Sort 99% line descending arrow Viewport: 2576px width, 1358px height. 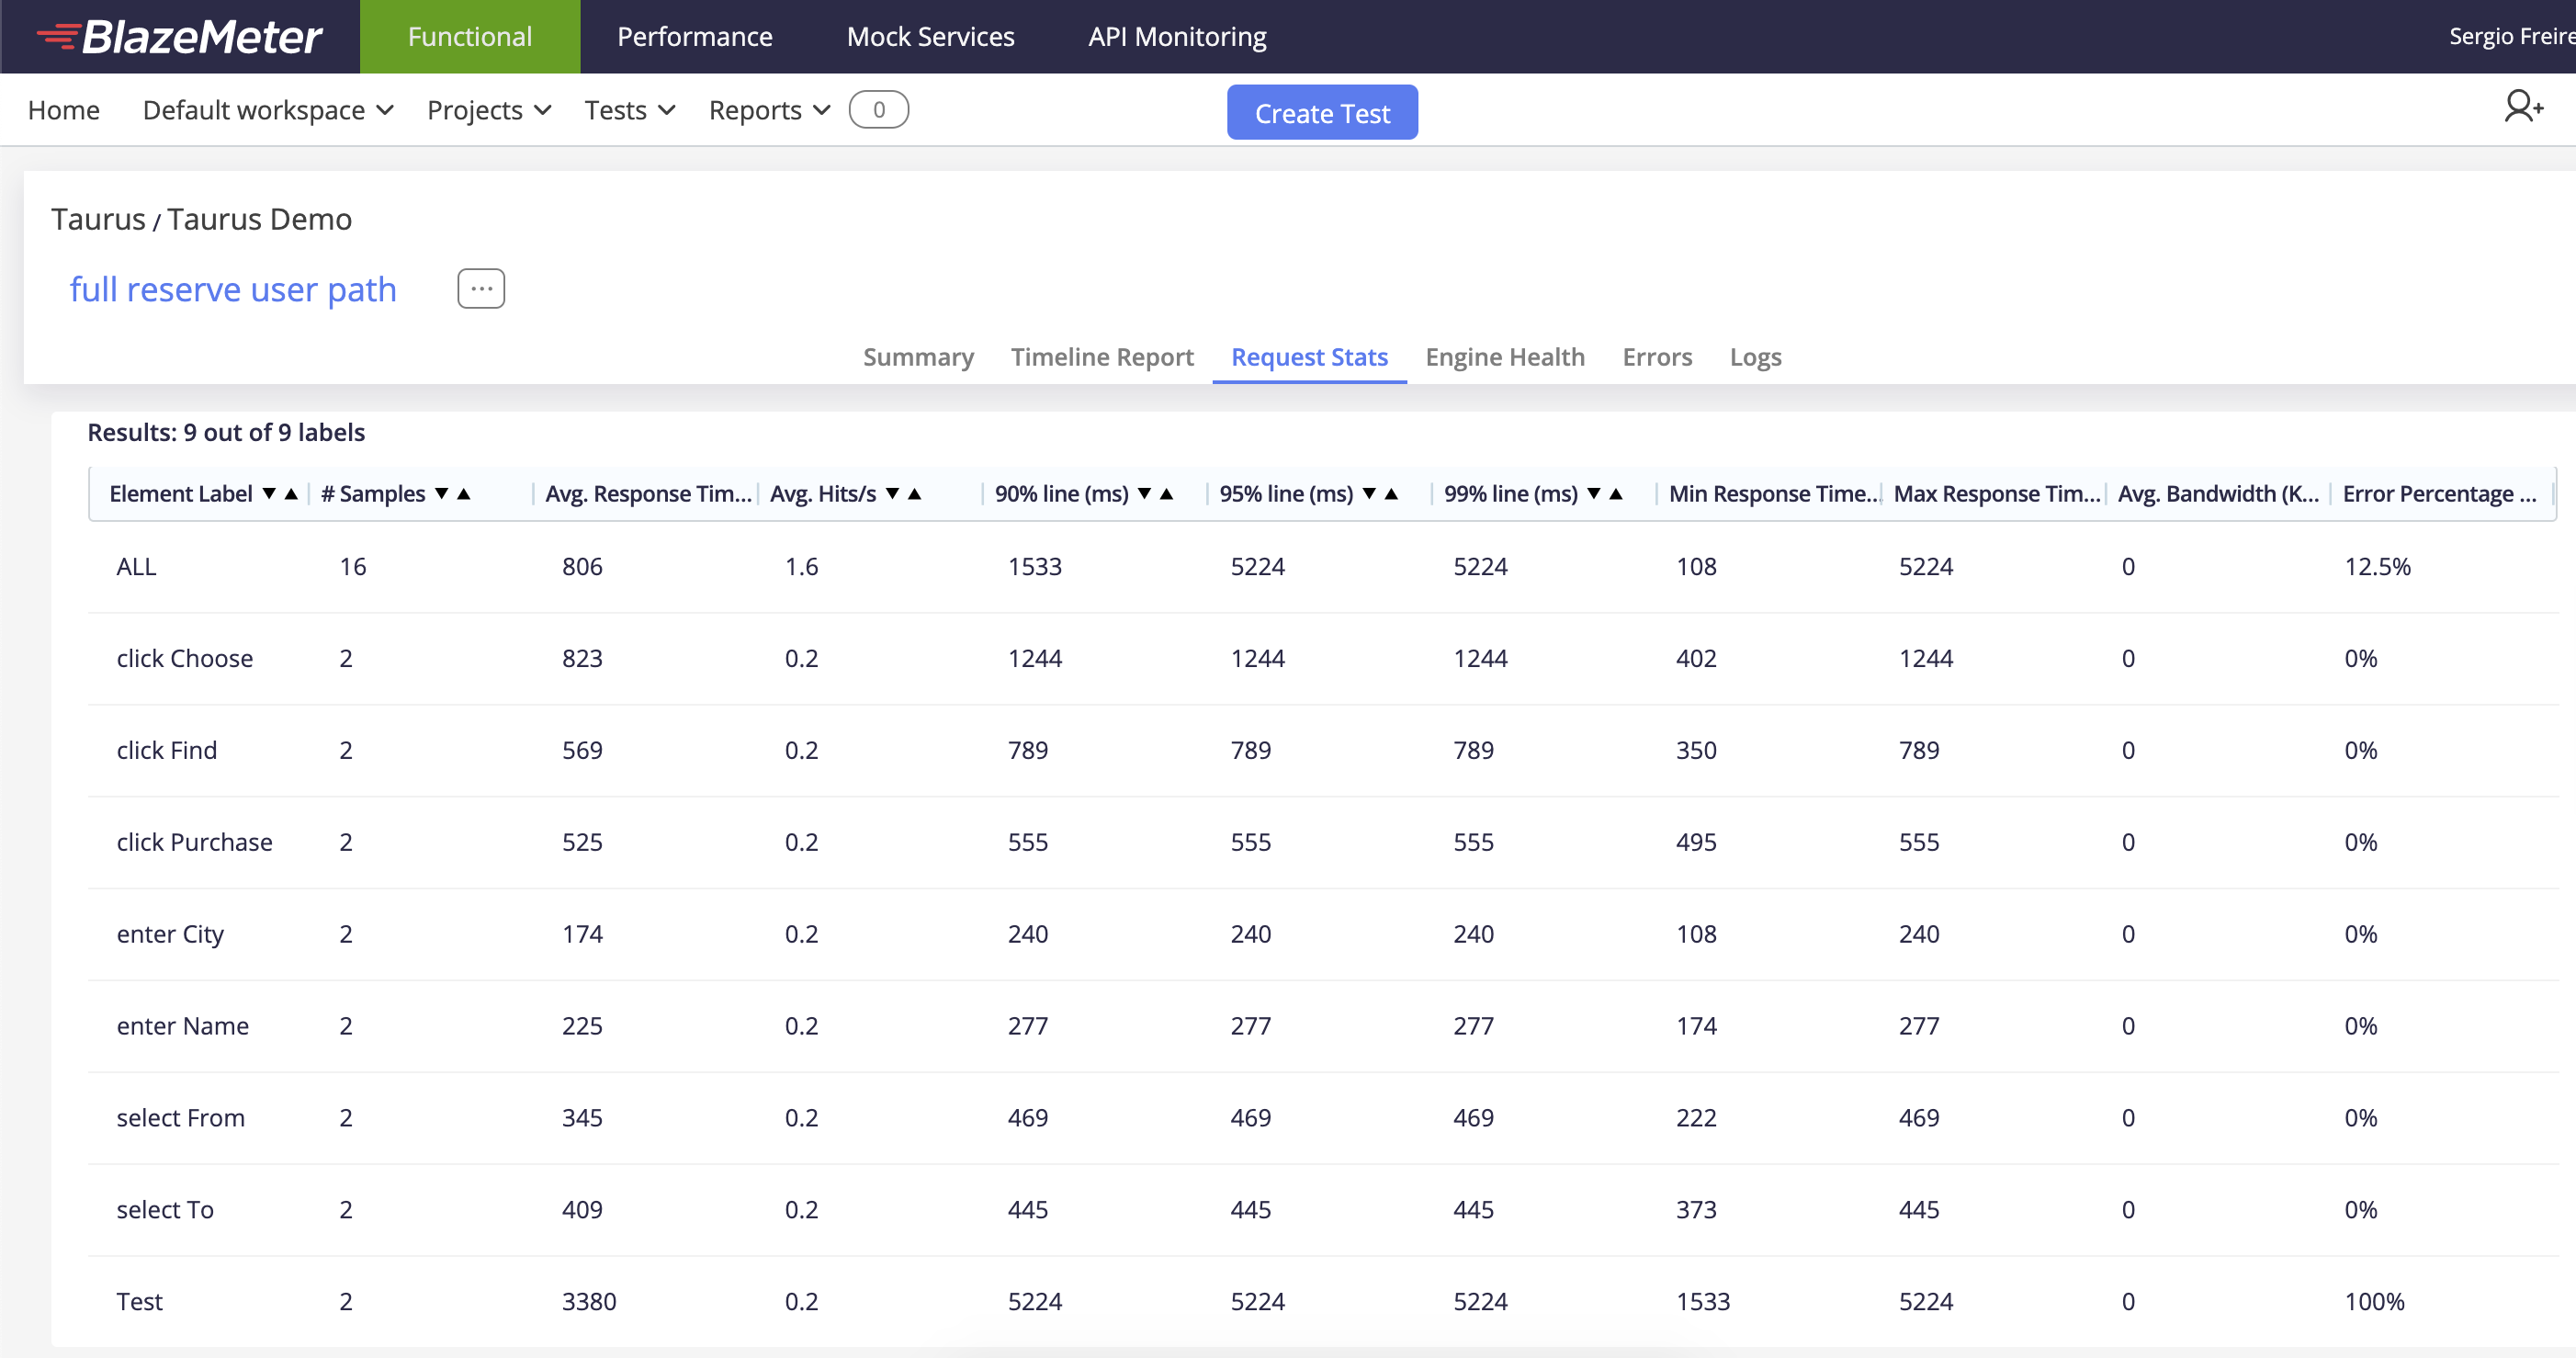1594,494
